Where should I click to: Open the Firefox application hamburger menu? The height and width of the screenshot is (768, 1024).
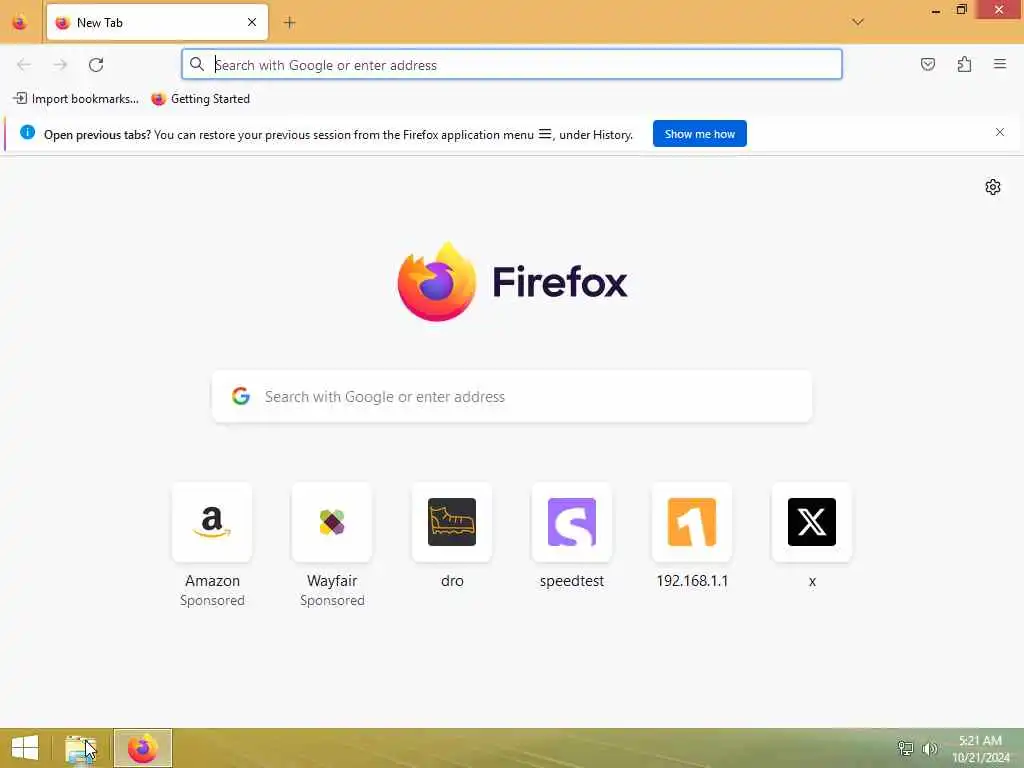click(x=1000, y=64)
